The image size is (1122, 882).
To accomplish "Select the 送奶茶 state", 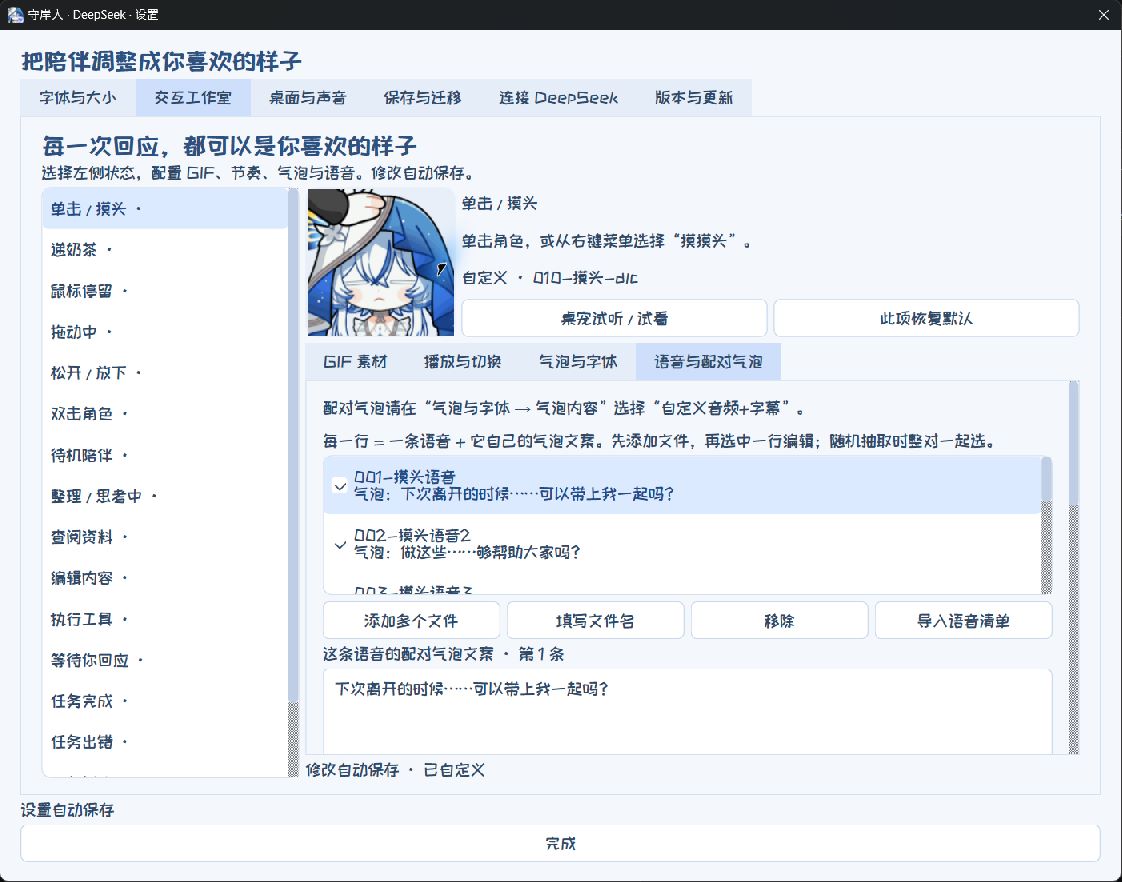I will (165, 250).
